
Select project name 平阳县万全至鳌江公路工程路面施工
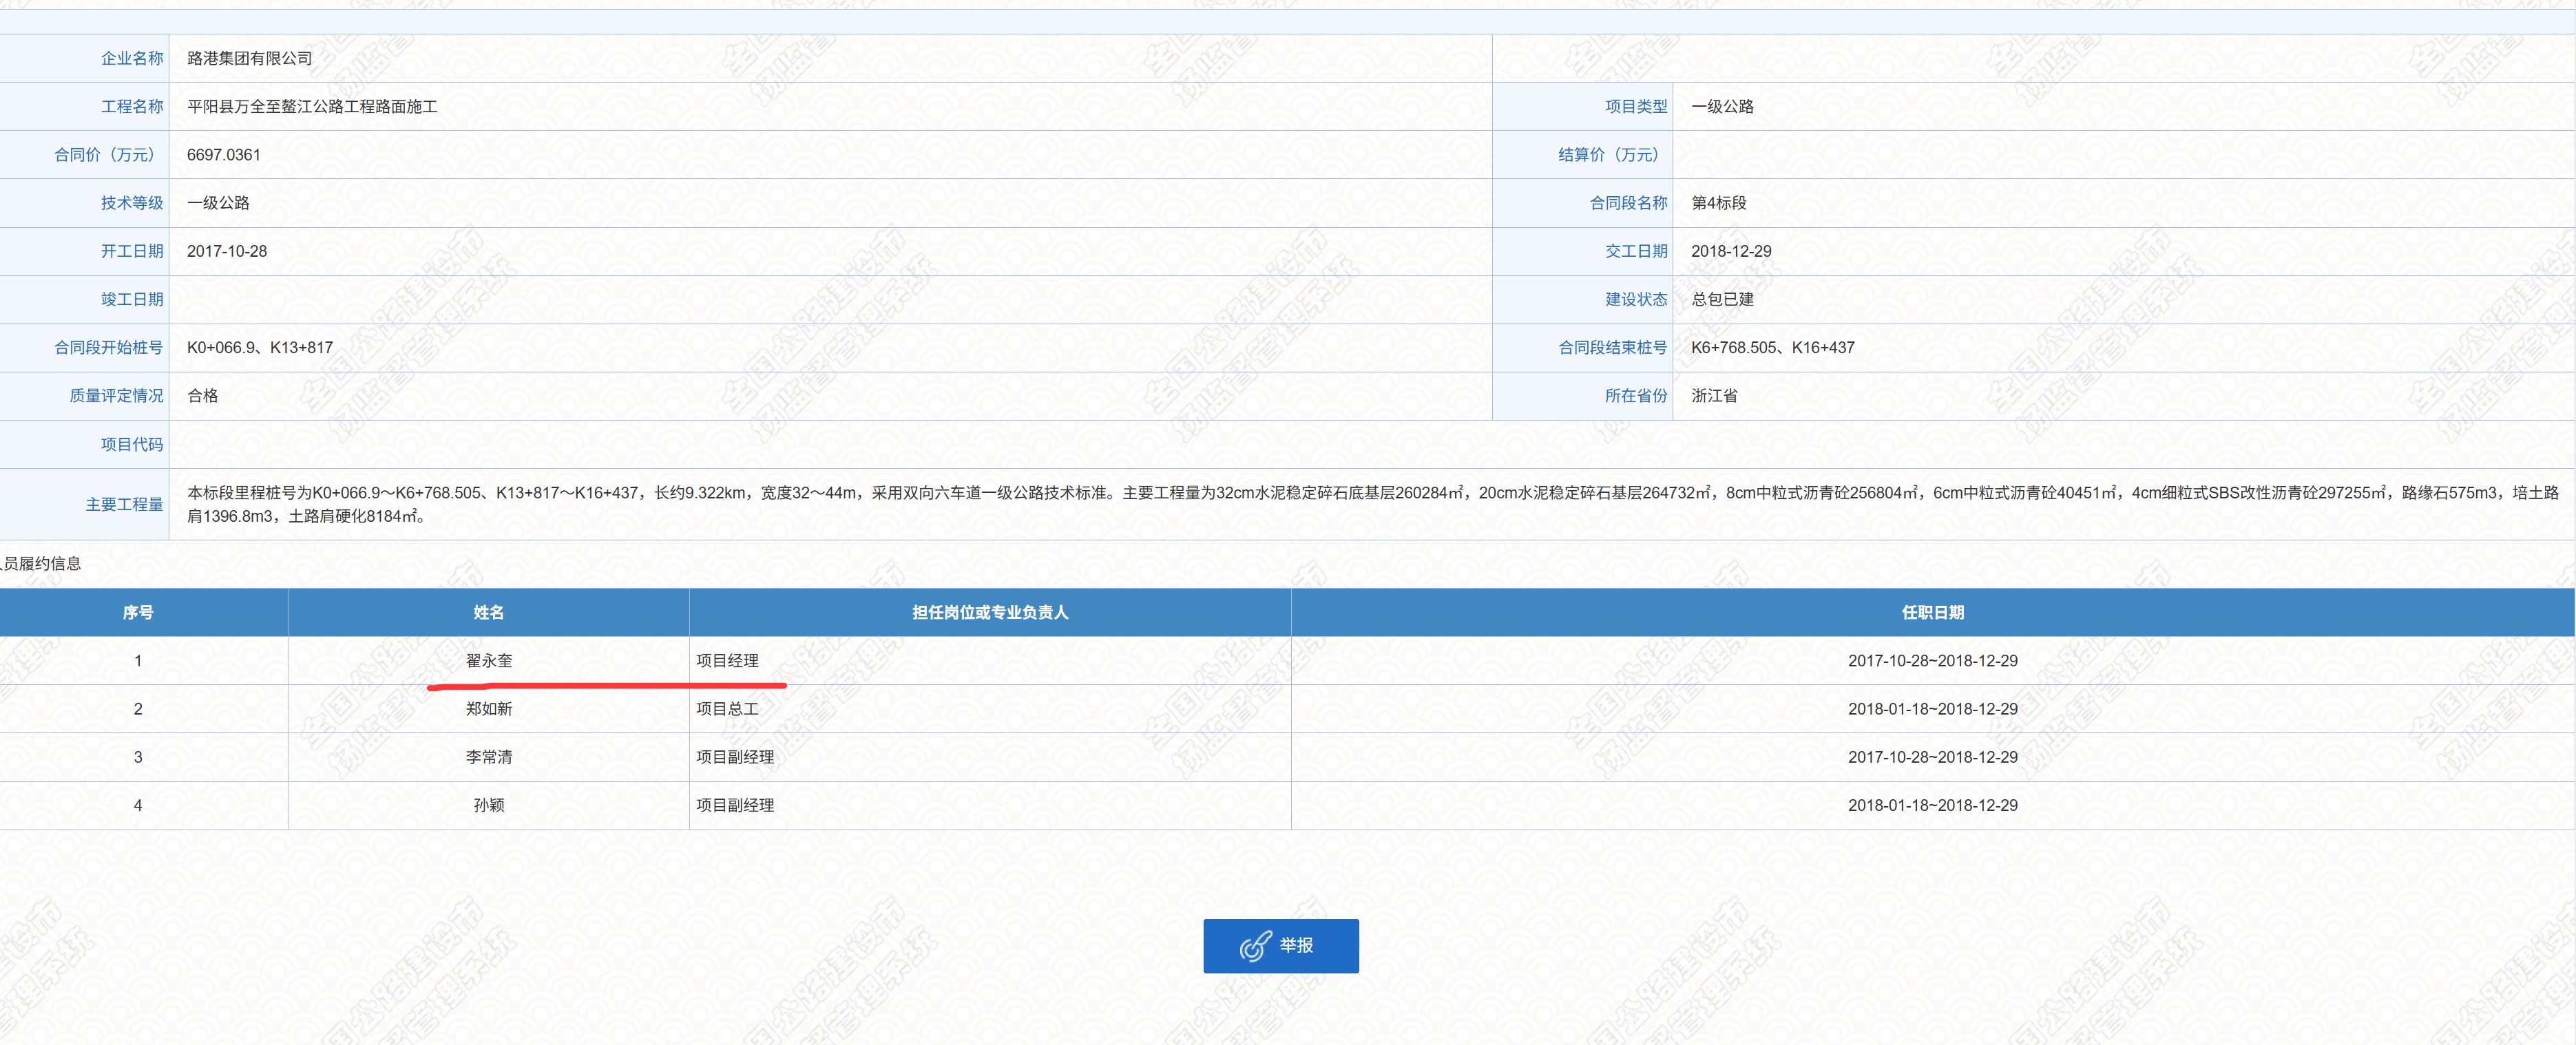[312, 106]
